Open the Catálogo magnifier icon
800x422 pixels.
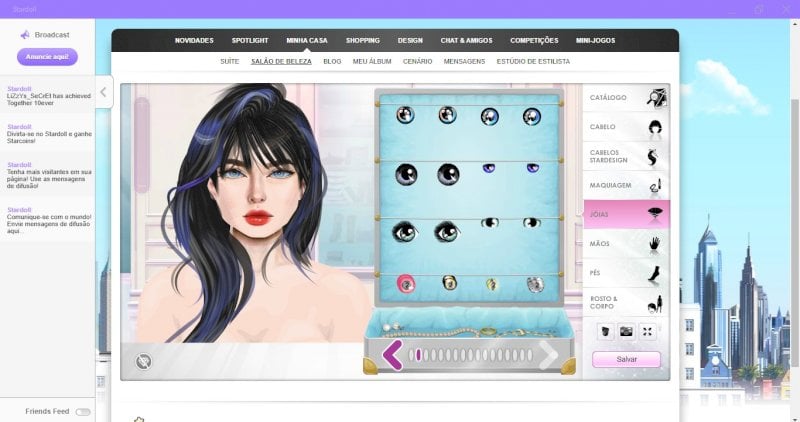(656, 97)
